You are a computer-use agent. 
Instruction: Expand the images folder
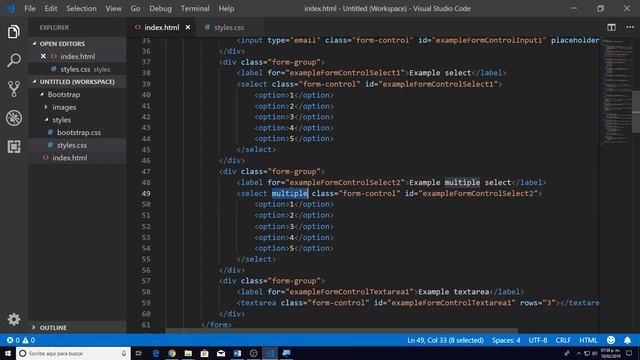pyautogui.click(x=46, y=107)
